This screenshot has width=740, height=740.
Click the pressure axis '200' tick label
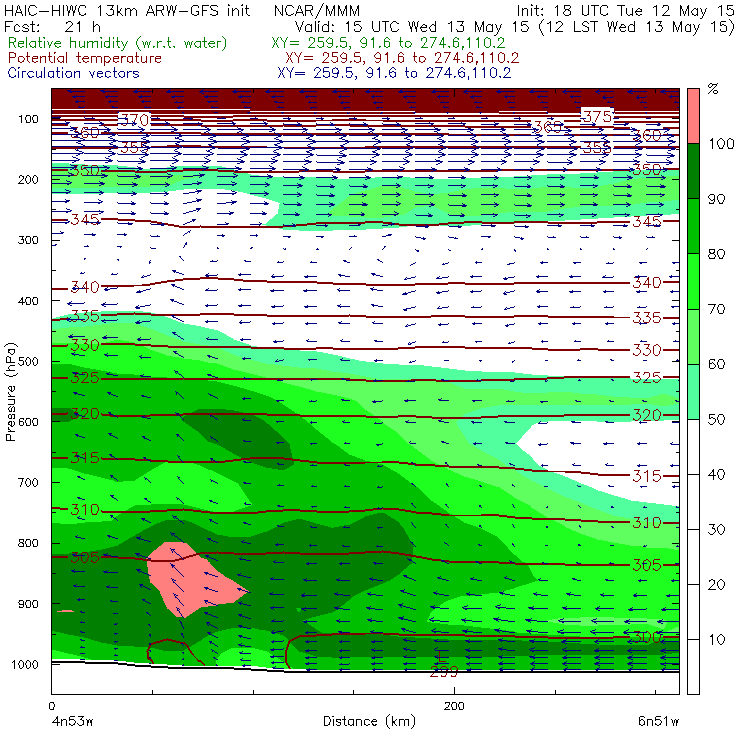[x=28, y=179]
